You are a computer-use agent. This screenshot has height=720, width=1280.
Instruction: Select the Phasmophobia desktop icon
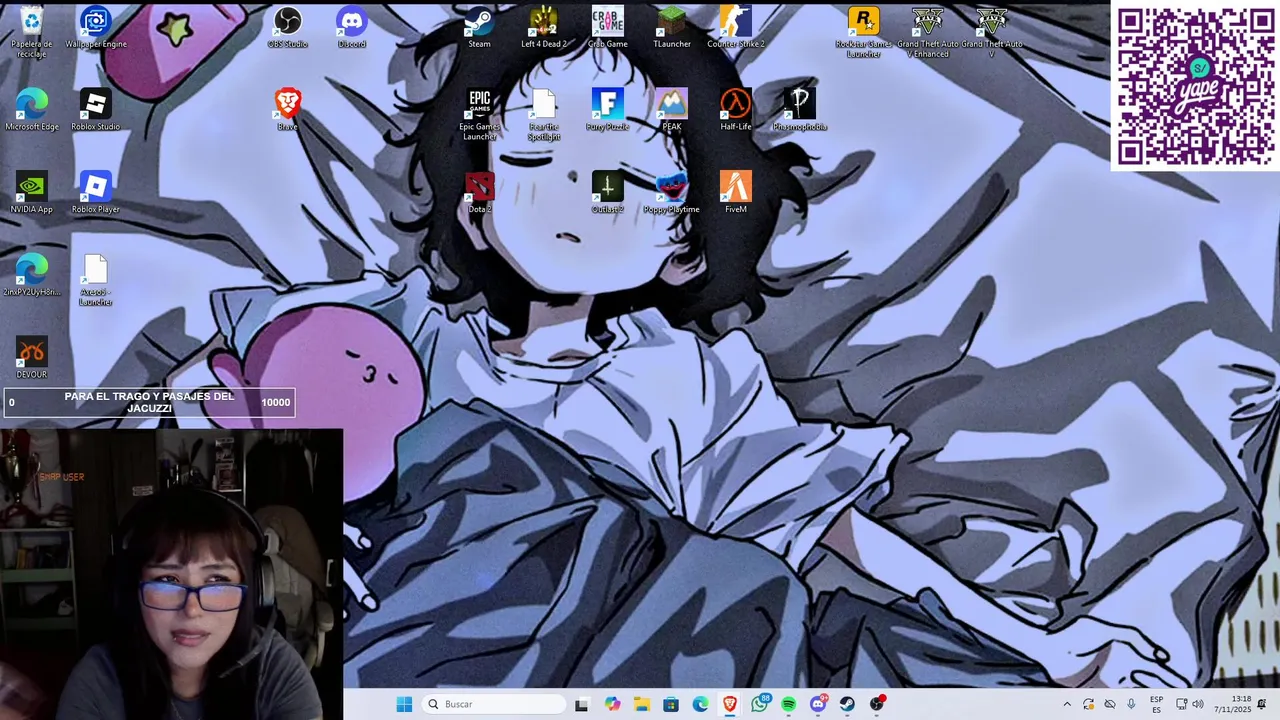[800, 110]
